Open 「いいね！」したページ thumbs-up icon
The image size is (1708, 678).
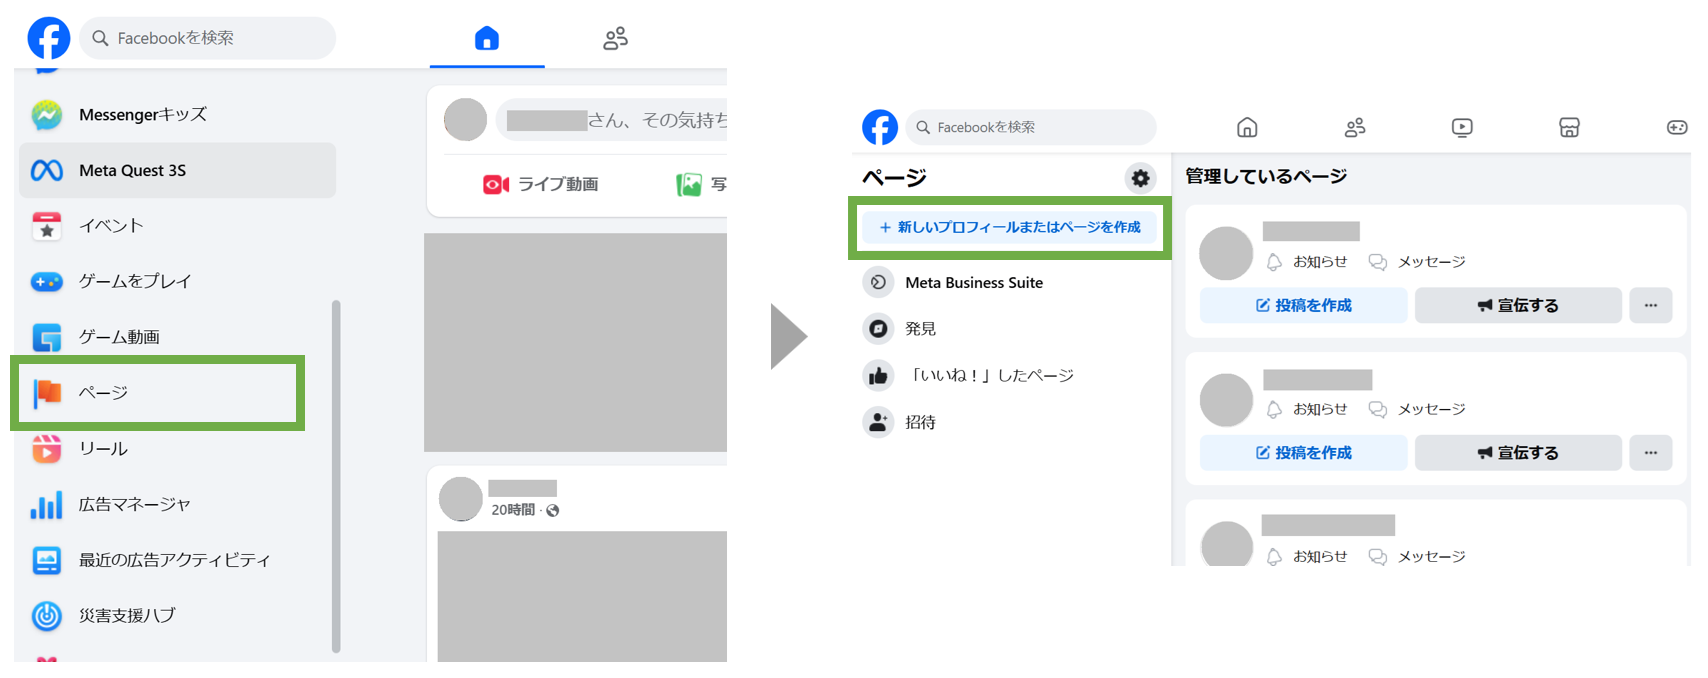(878, 376)
